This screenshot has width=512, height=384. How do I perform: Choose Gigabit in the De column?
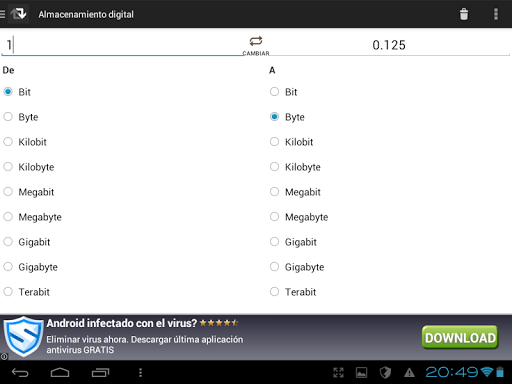click(x=27, y=242)
